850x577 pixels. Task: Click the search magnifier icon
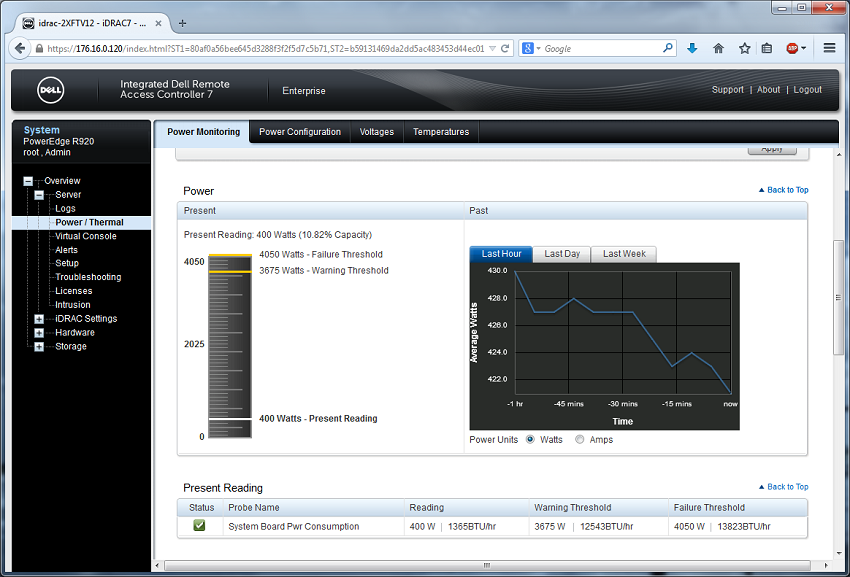click(x=667, y=48)
